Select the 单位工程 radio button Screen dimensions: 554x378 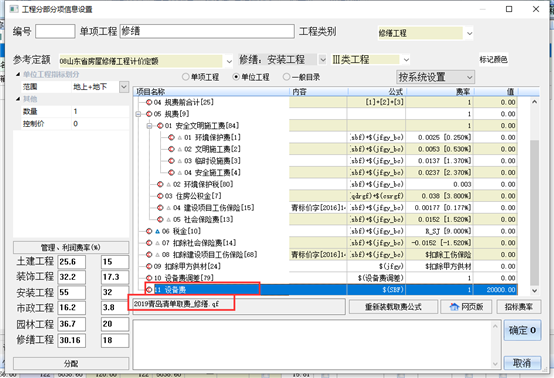click(x=236, y=77)
